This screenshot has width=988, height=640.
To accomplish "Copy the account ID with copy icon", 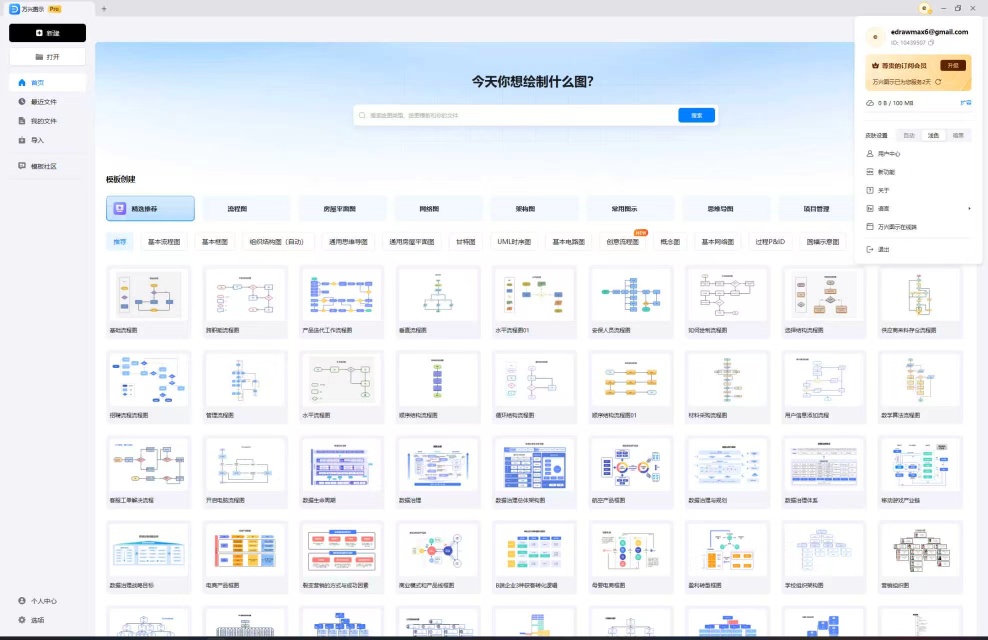I will pyautogui.click(x=931, y=43).
